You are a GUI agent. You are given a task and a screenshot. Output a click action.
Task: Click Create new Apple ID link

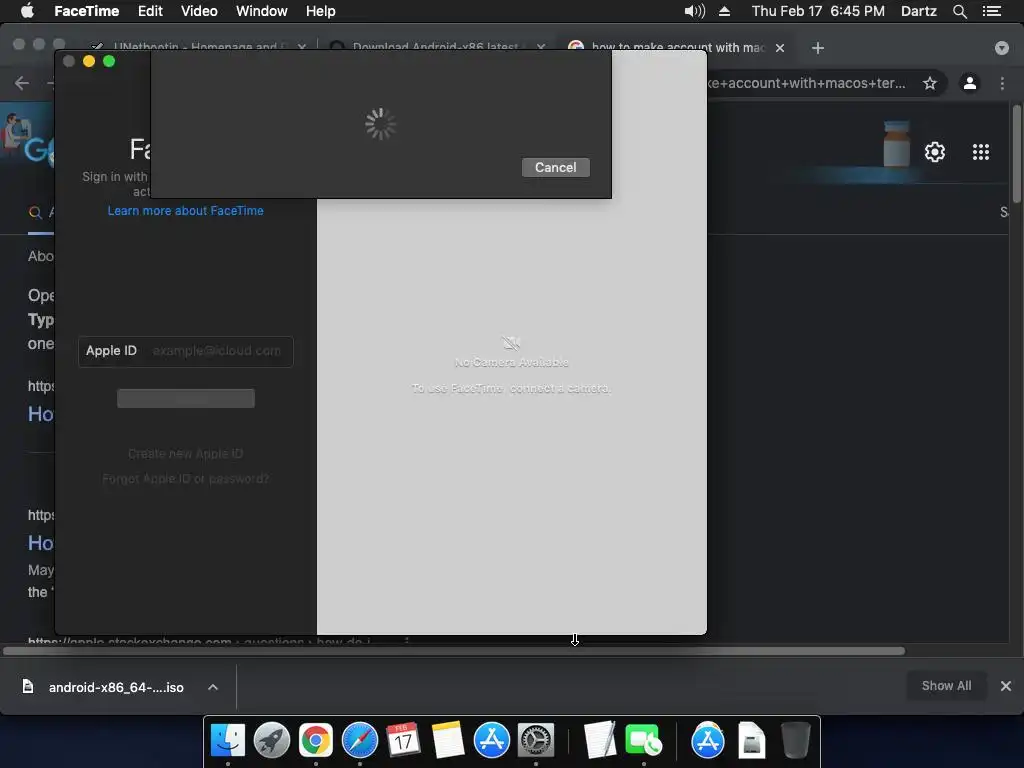[185, 453]
